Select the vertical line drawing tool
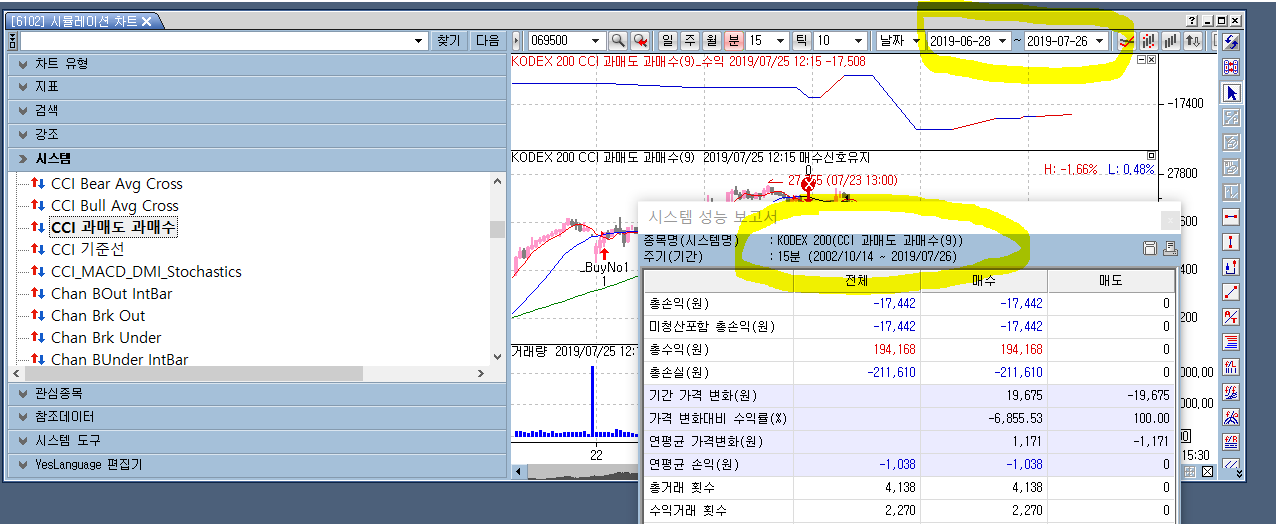 1231,242
